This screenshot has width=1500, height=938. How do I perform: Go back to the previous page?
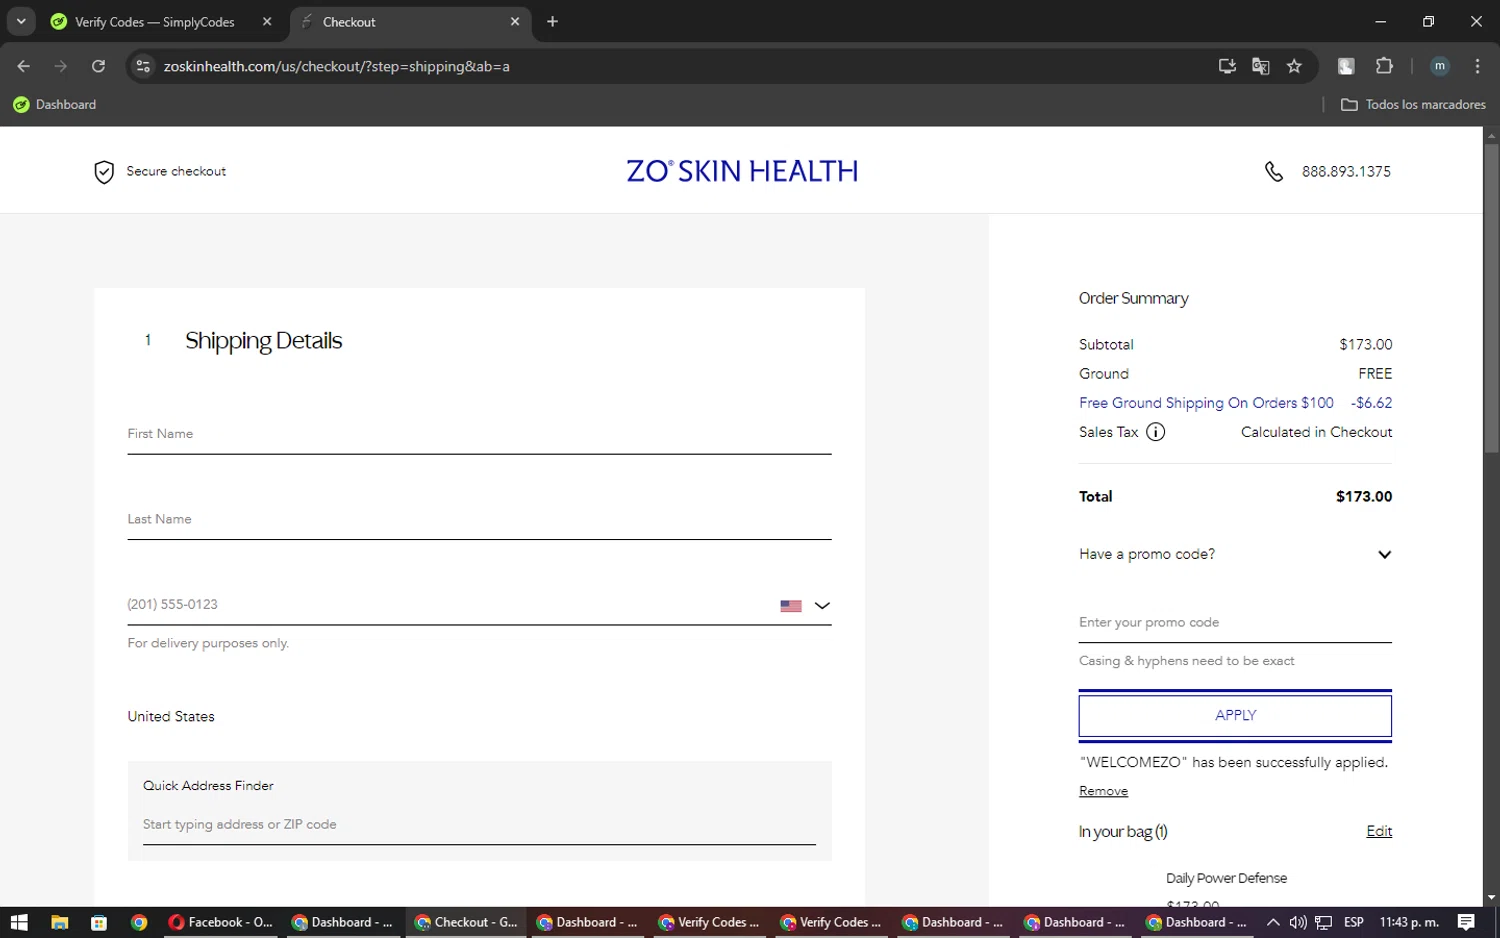pos(24,66)
